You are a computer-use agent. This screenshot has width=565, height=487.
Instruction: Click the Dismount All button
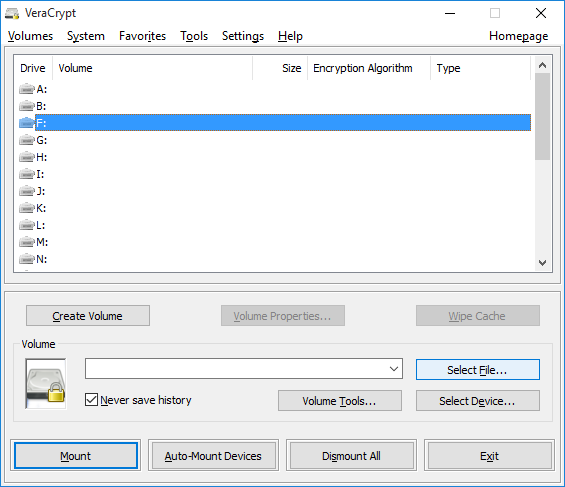click(x=351, y=456)
